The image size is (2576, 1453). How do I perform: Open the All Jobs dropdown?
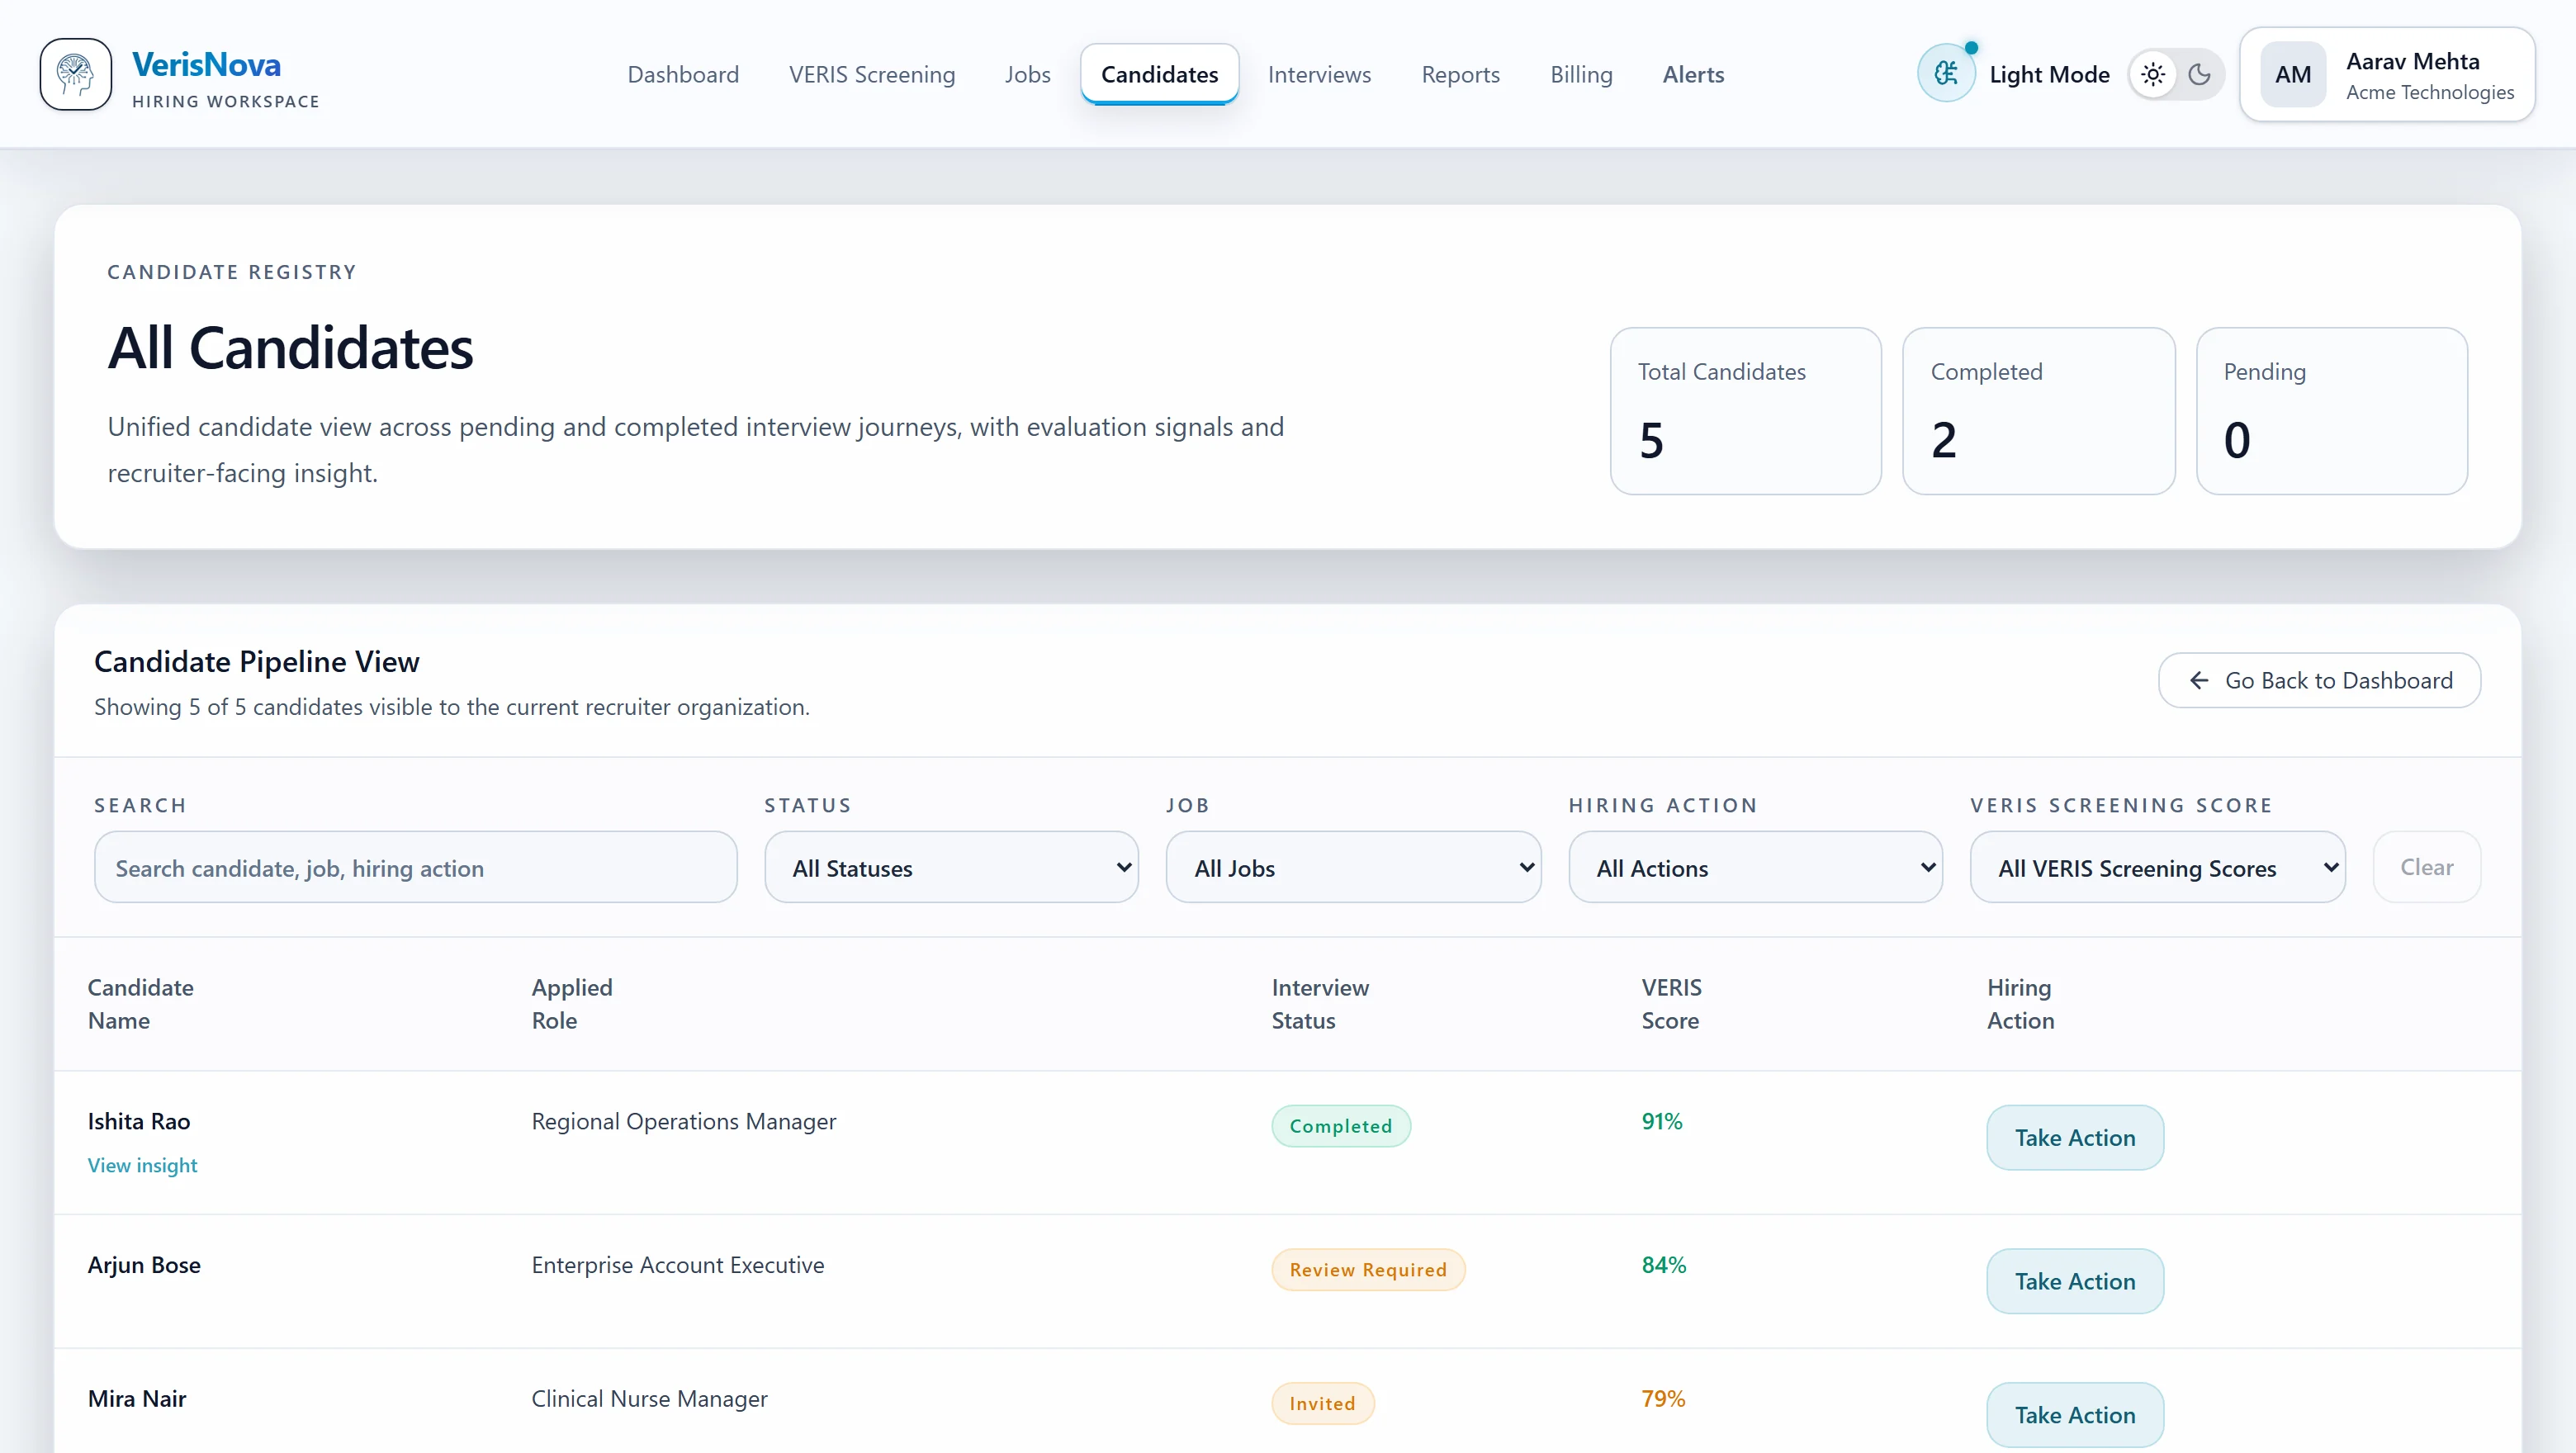(x=1353, y=867)
